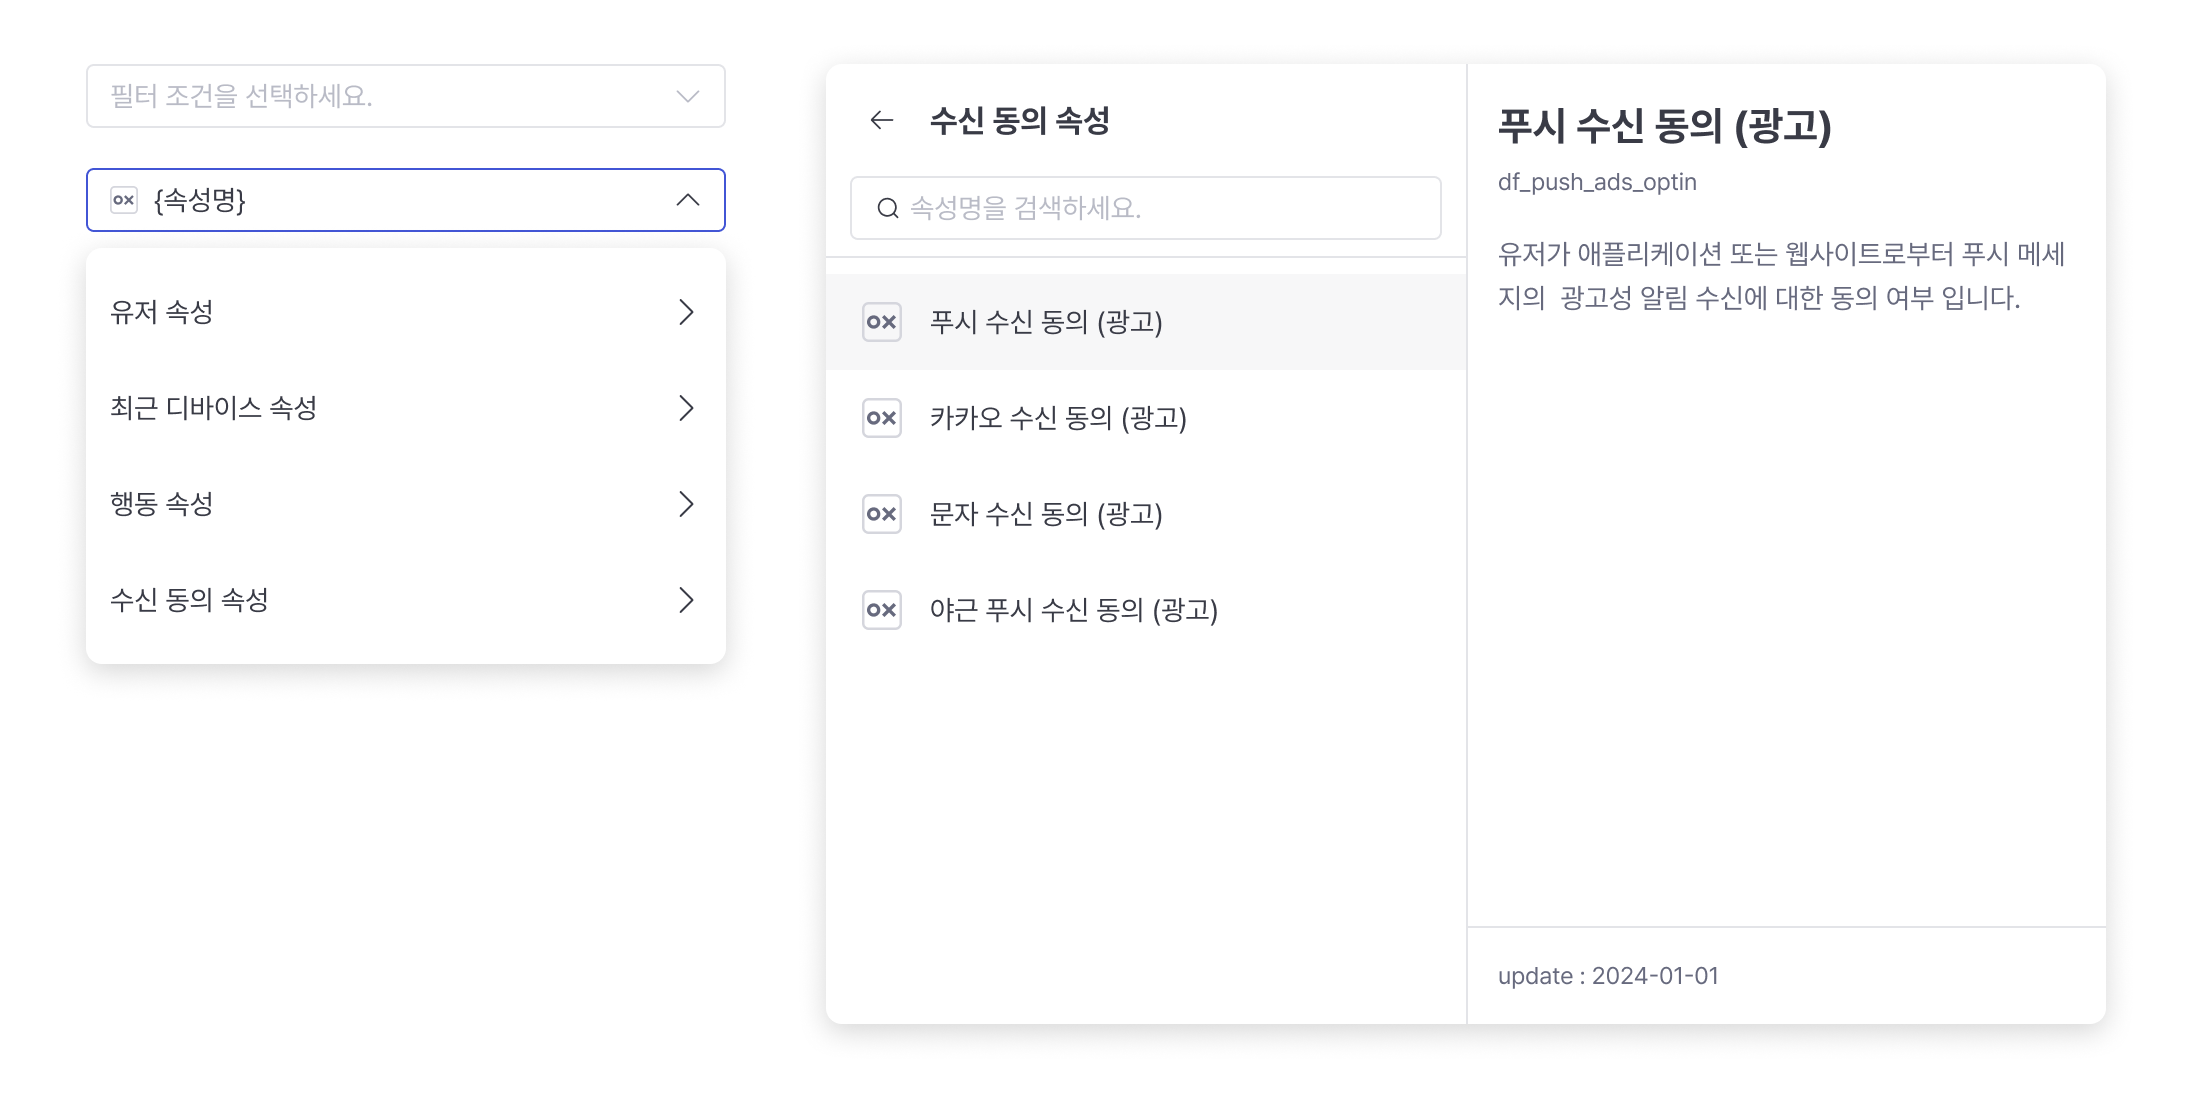Viewport: 2194px width, 1096px height.
Task: Choose 문자 수신 동의 (광고) attribute
Action: click(1146, 514)
